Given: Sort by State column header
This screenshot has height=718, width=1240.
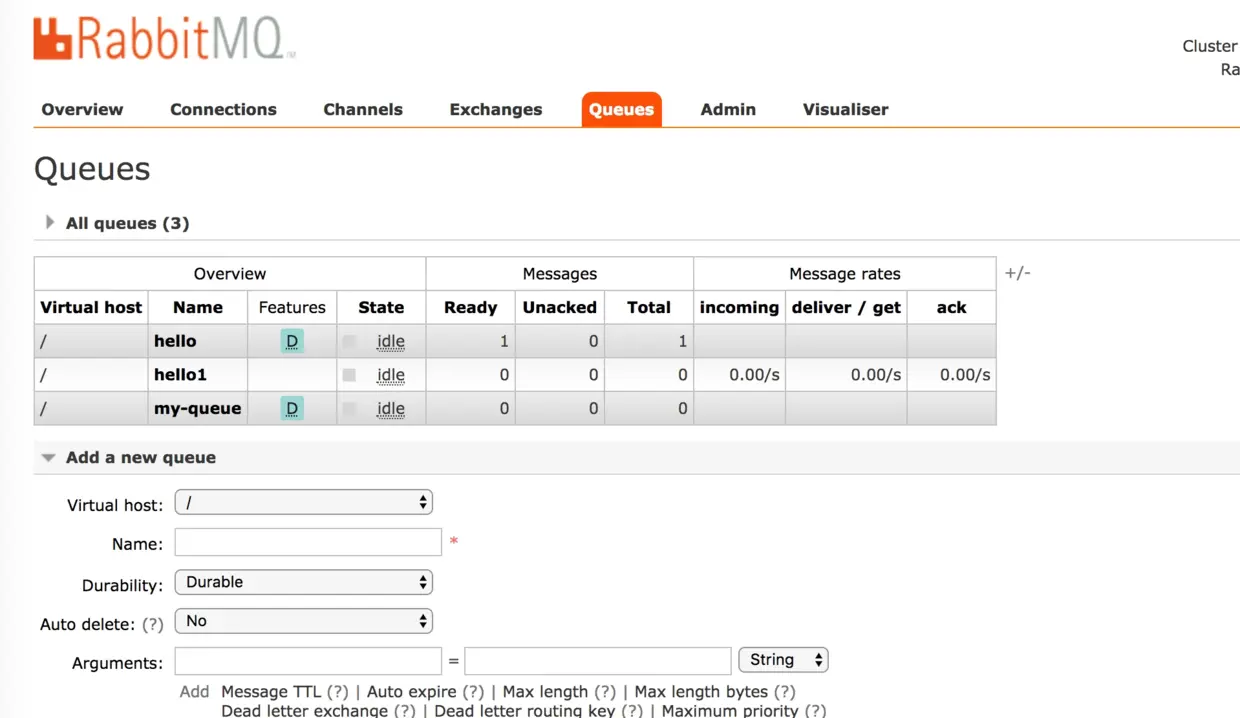Looking at the screenshot, I should (381, 307).
